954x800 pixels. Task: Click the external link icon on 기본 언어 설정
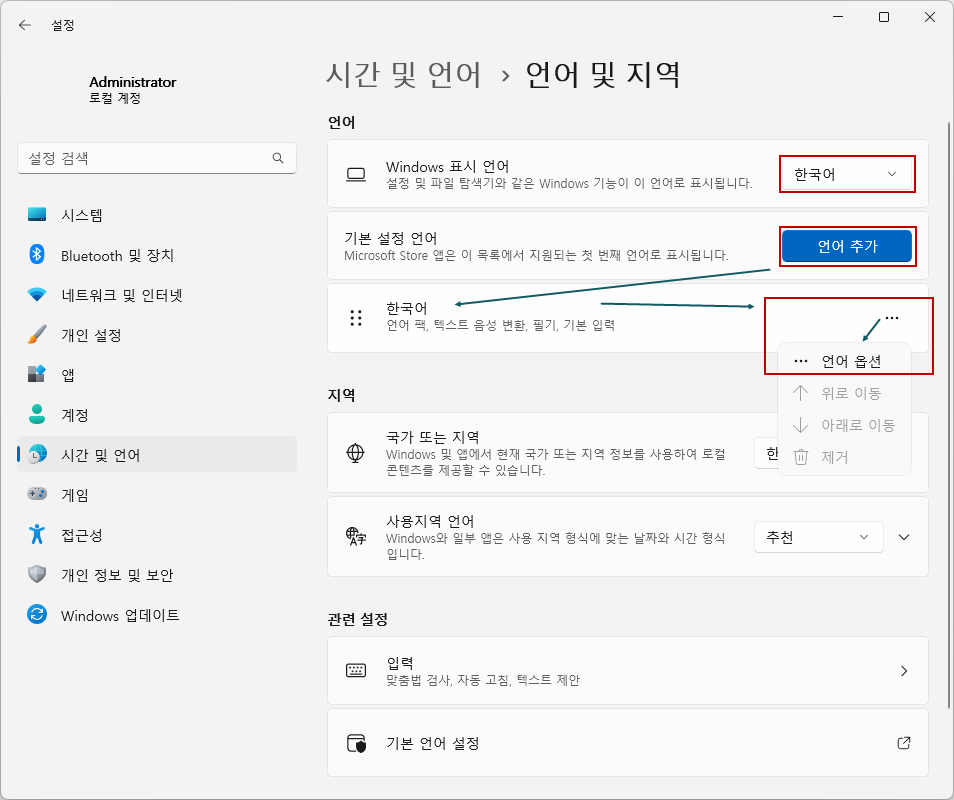[904, 743]
